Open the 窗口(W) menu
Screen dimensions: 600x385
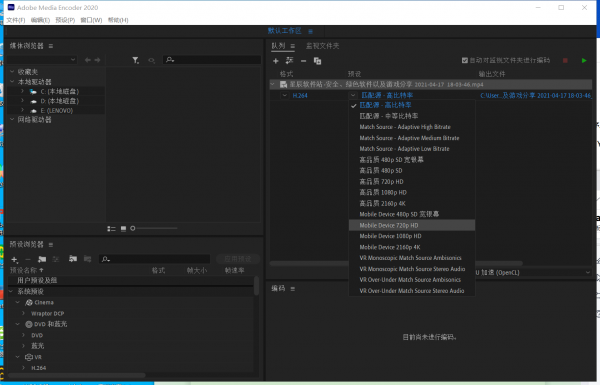(91, 20)
